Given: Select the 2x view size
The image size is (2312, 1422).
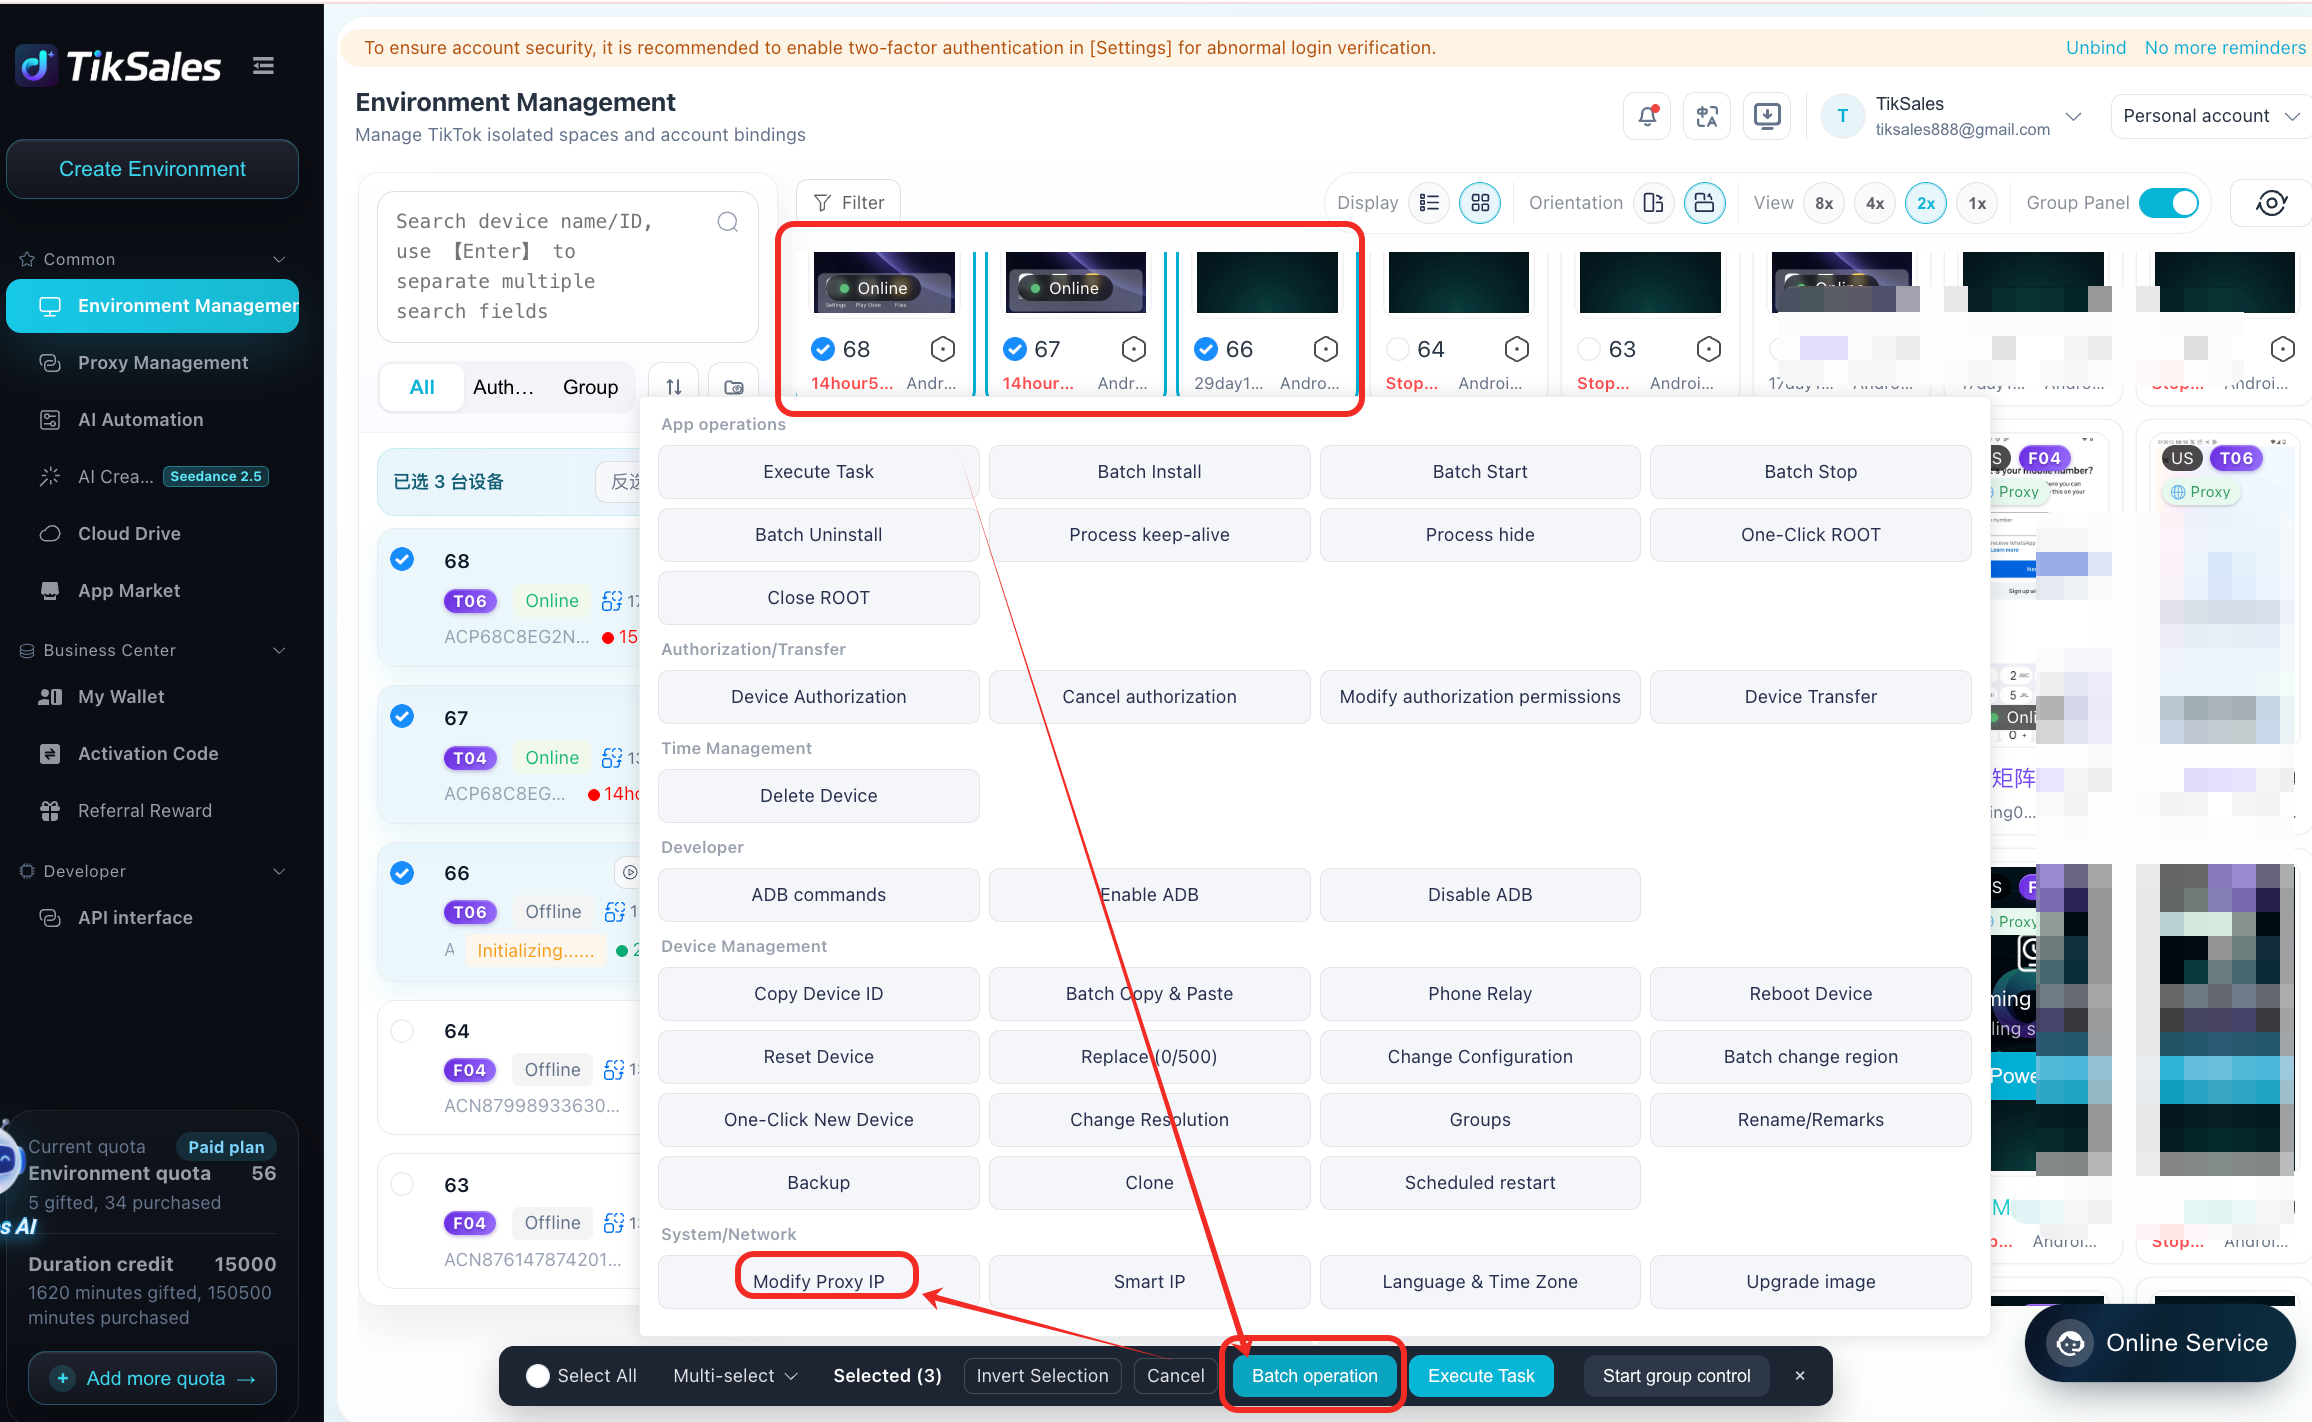Looking at the screenshot, I should [1926, 203].
